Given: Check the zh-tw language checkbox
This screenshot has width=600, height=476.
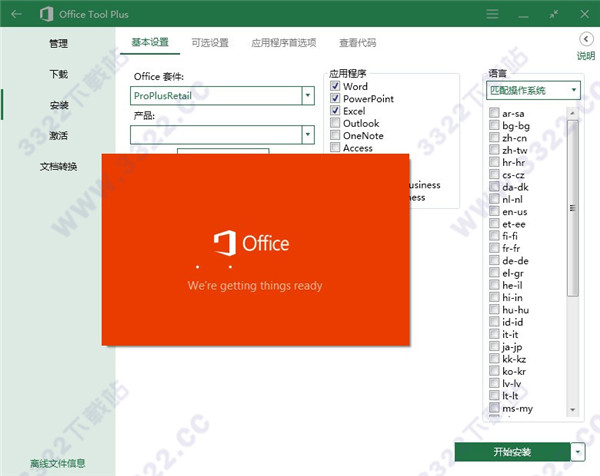Looking at the screenshot, I should (x=494, y=150).
